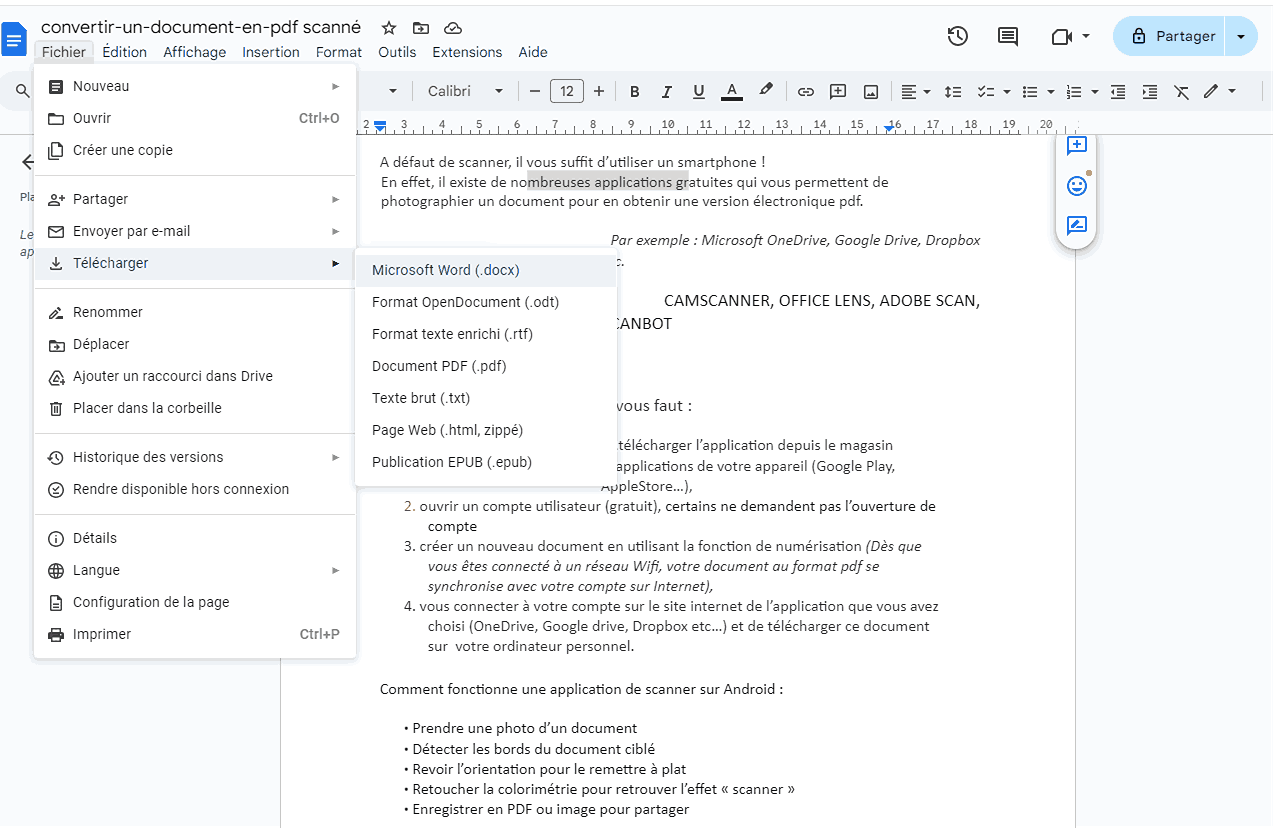This screenshot has width=1274, height=830.
Task: Suggest edits icon in side panel
Action: [1077, 225]
